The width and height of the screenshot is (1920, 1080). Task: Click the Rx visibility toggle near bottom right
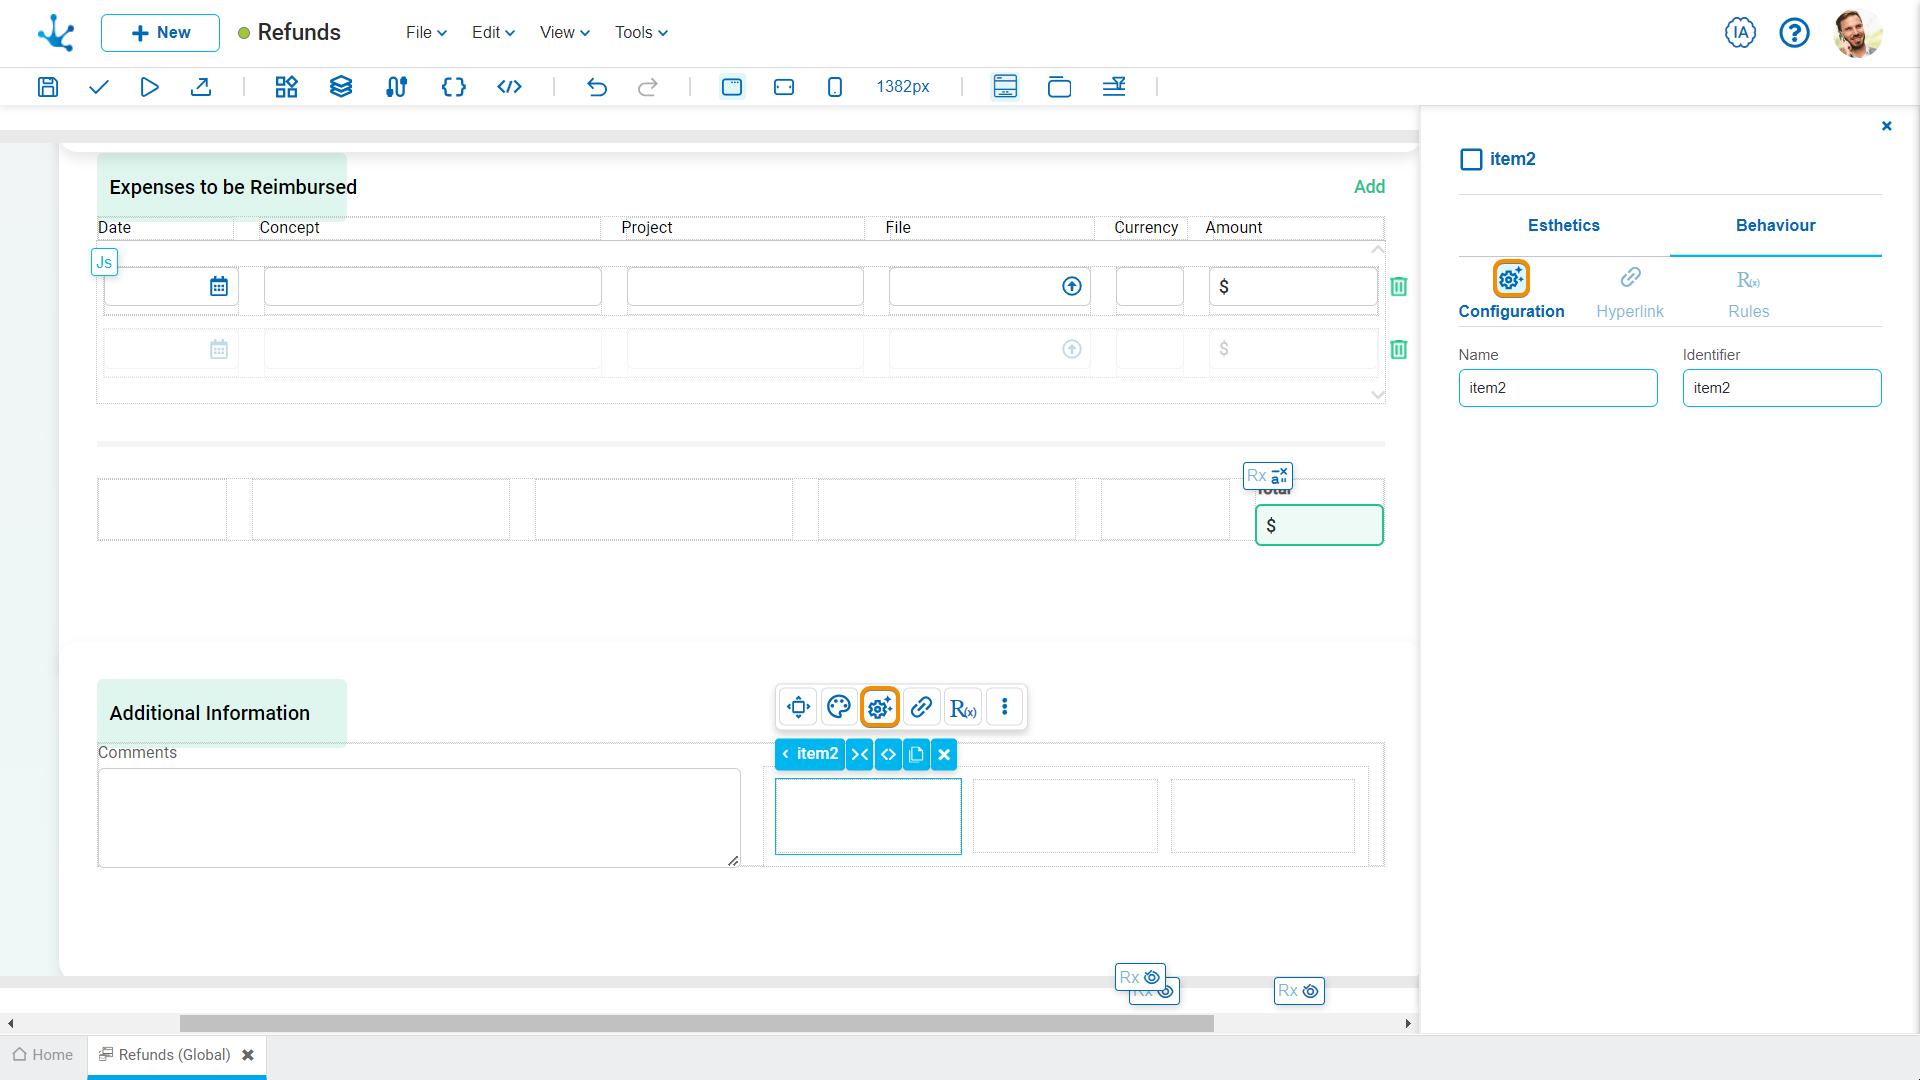[1298, 991]
